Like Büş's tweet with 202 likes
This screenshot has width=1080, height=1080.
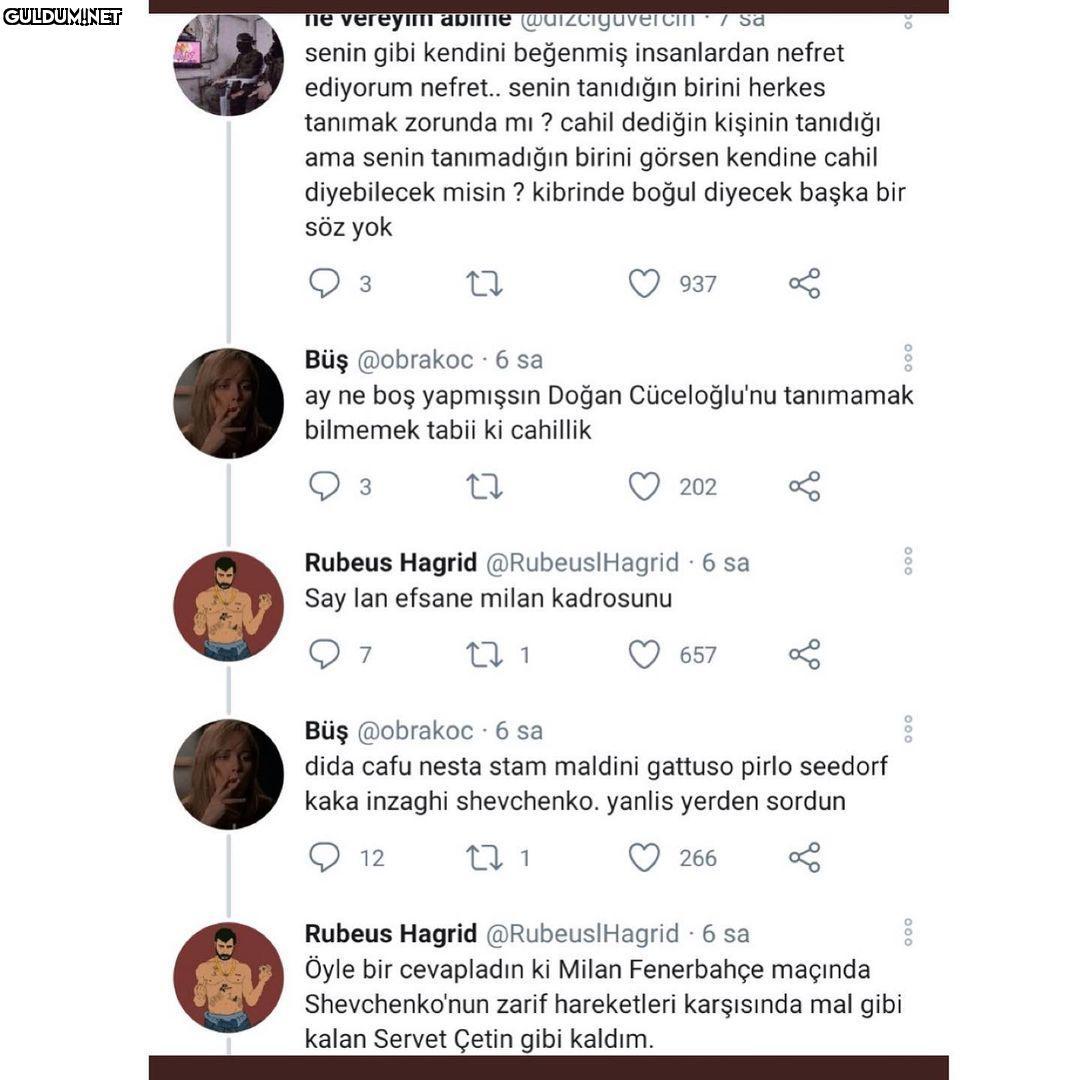click(644, 486)
